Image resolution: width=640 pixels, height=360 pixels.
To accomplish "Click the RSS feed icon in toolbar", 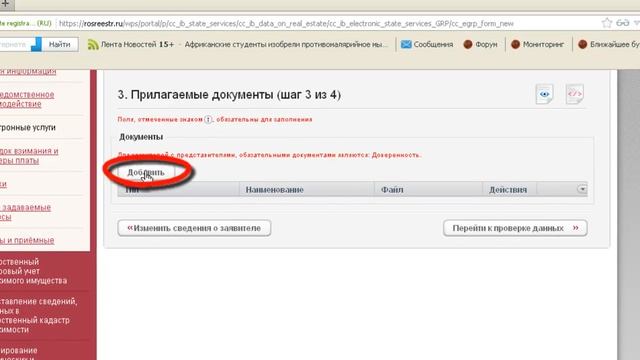I will [x=93, y=44].
